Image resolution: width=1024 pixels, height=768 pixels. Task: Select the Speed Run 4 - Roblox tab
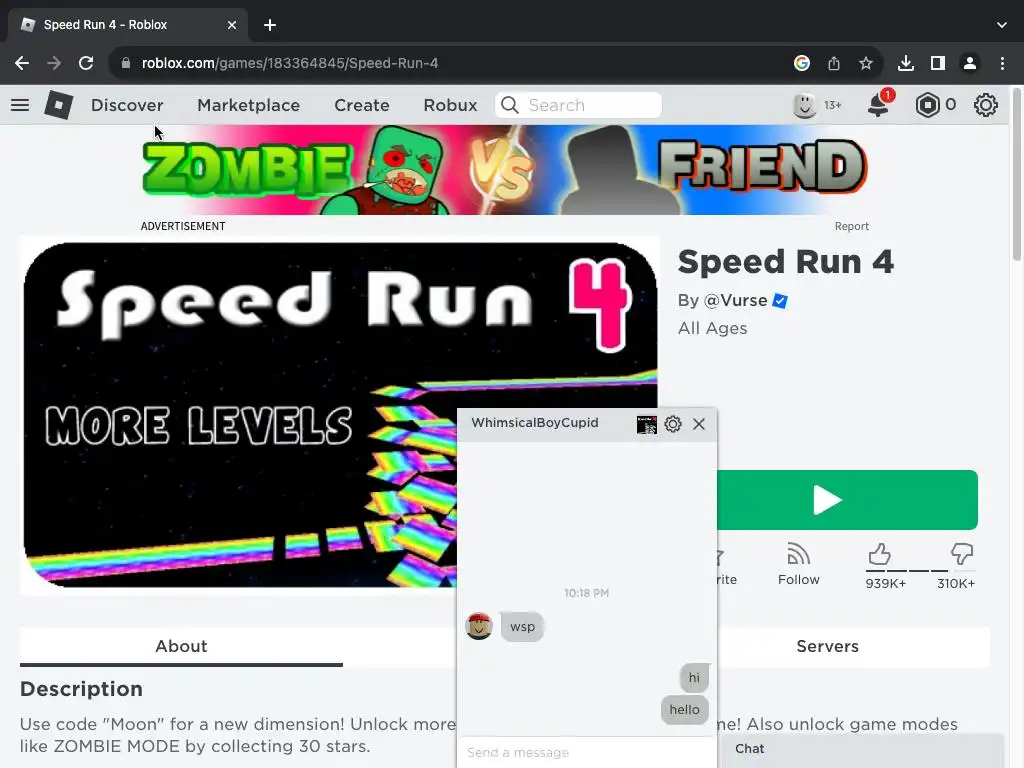coord(127,25)
